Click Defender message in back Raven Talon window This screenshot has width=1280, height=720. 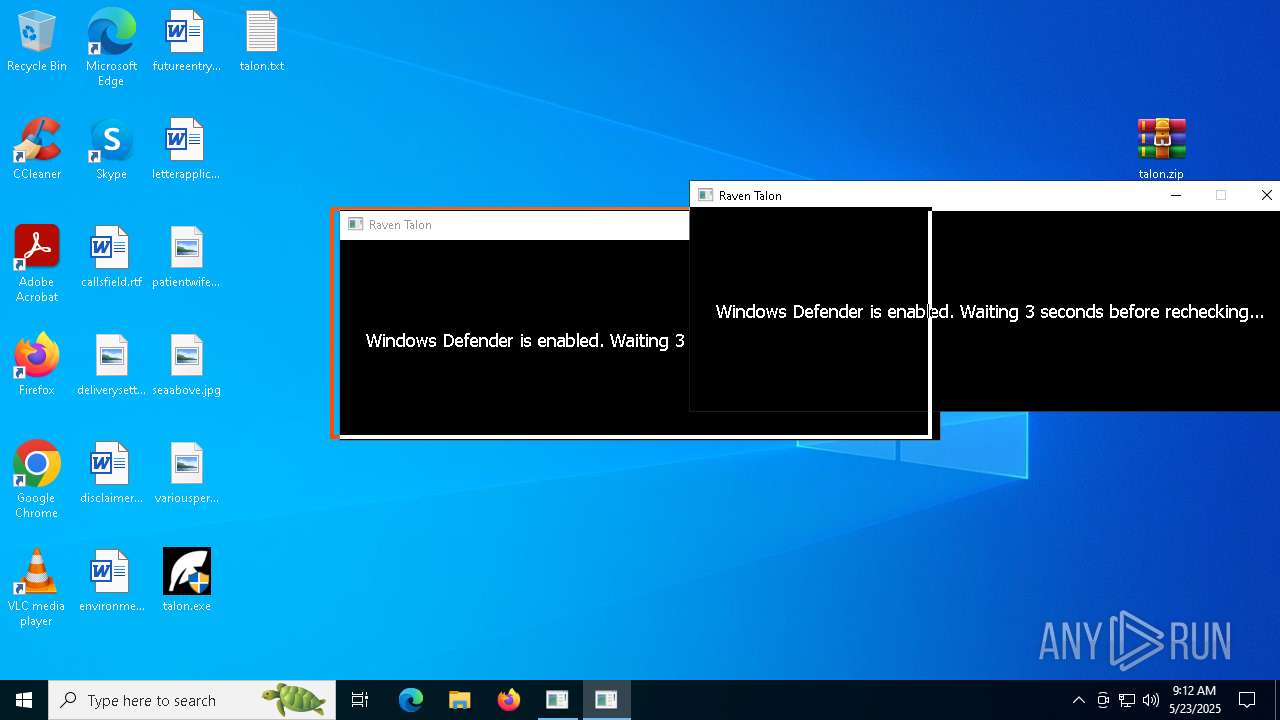(525, 341)
